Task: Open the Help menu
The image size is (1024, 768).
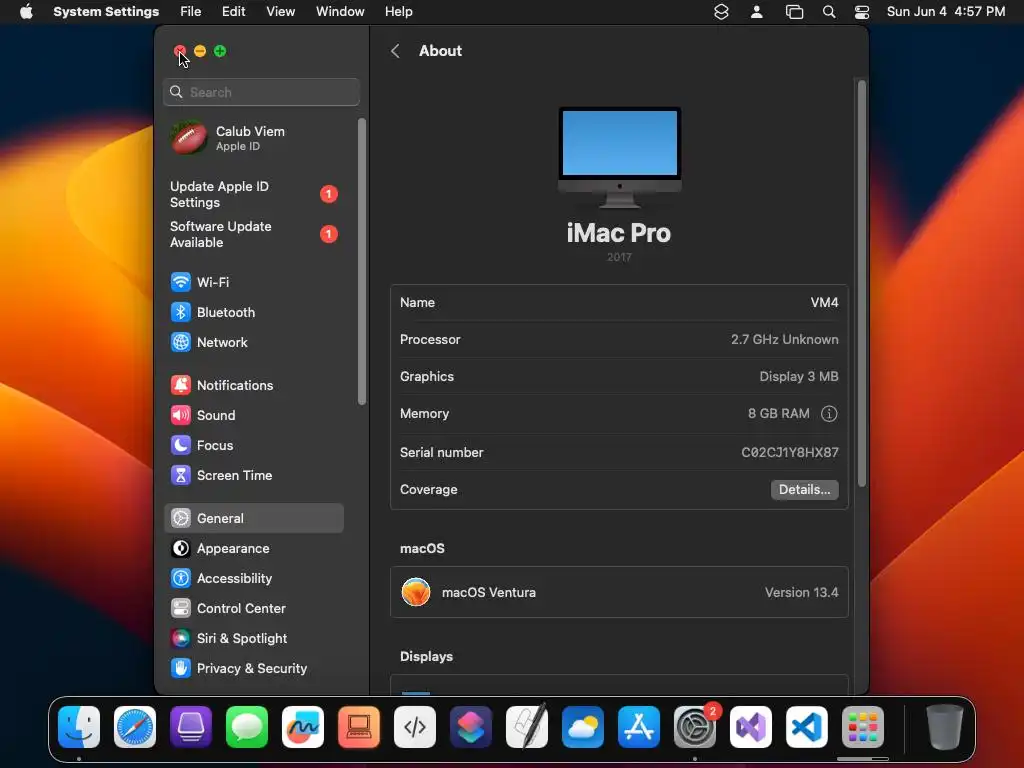Action: point(398,12)
